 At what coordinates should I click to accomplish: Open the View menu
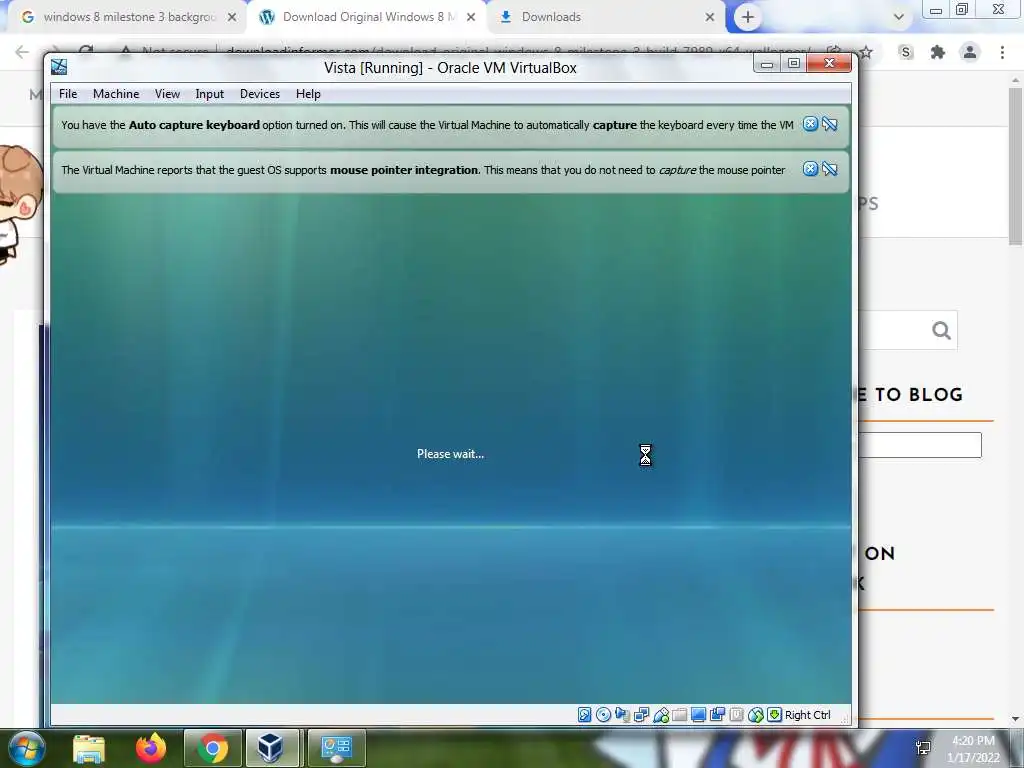click(x=167, y=94)
